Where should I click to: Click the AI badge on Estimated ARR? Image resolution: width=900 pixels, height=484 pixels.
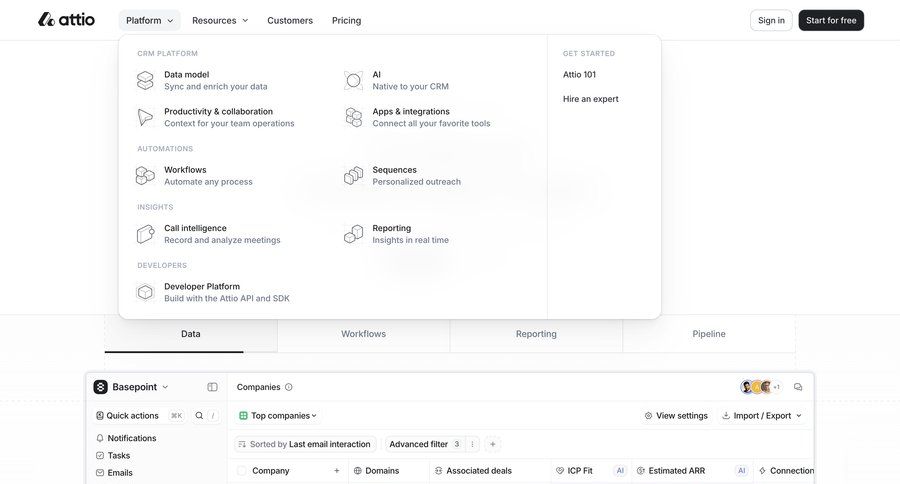pyautogui.click(x=742, y=471)
